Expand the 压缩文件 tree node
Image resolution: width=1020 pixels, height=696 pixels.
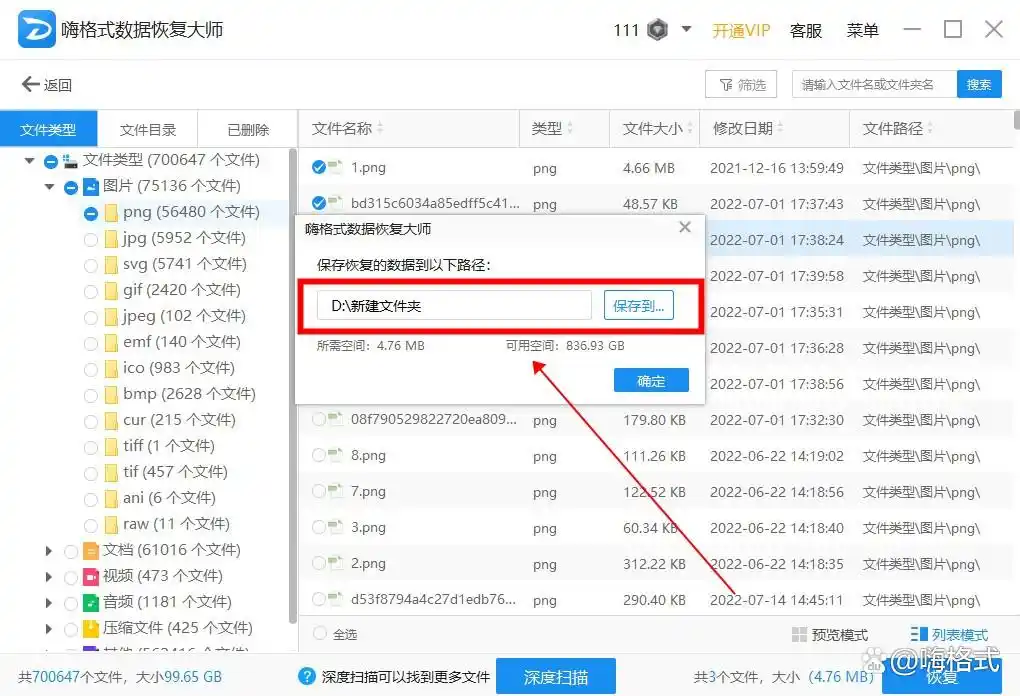[x=49, y=629]
